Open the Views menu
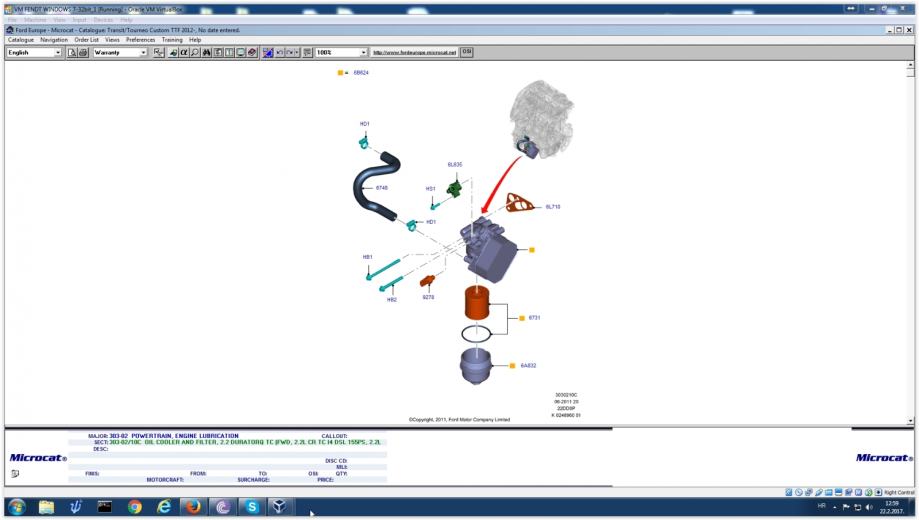The height and width of the screenshot is (520, 919). (x=112, y=40)
